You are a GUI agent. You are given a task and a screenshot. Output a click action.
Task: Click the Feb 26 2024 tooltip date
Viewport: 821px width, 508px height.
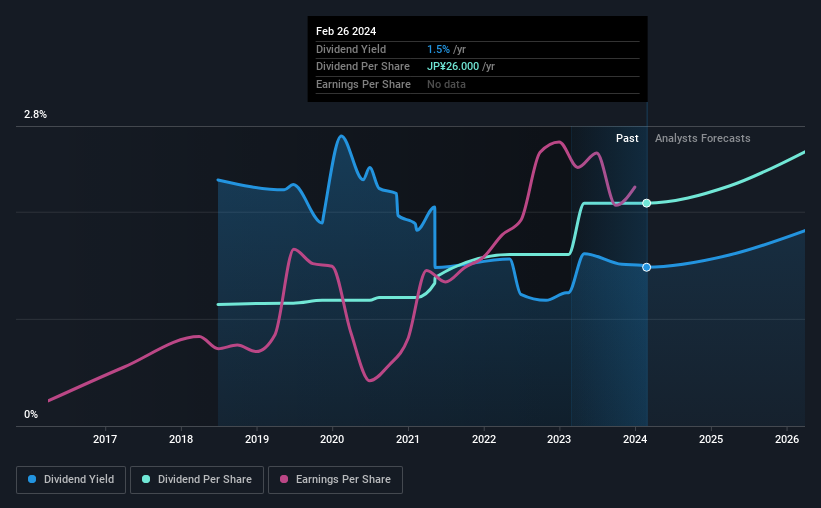click(346, 31)
